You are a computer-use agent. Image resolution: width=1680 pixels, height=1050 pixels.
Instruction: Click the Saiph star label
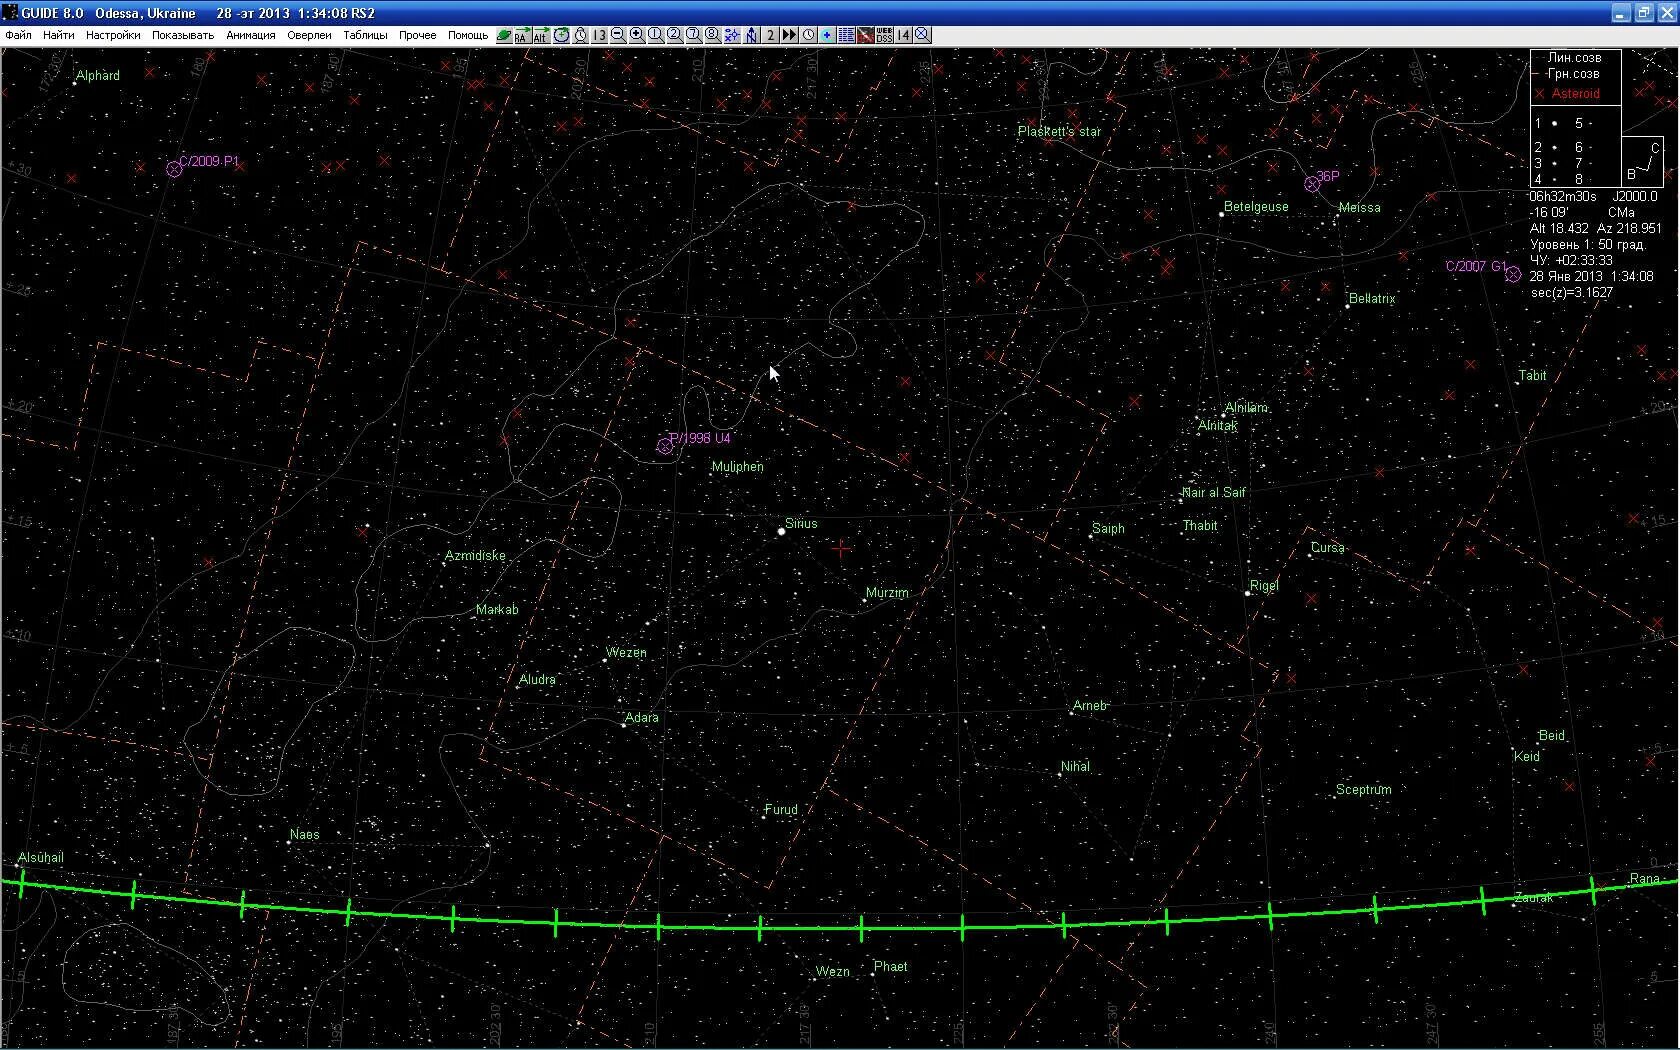click(1108, 529)
